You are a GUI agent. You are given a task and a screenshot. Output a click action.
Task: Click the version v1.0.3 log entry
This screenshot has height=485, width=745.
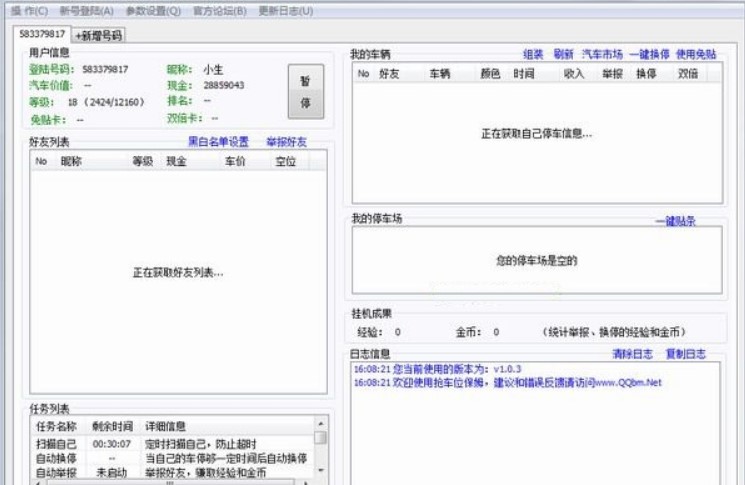coord(437,369)
